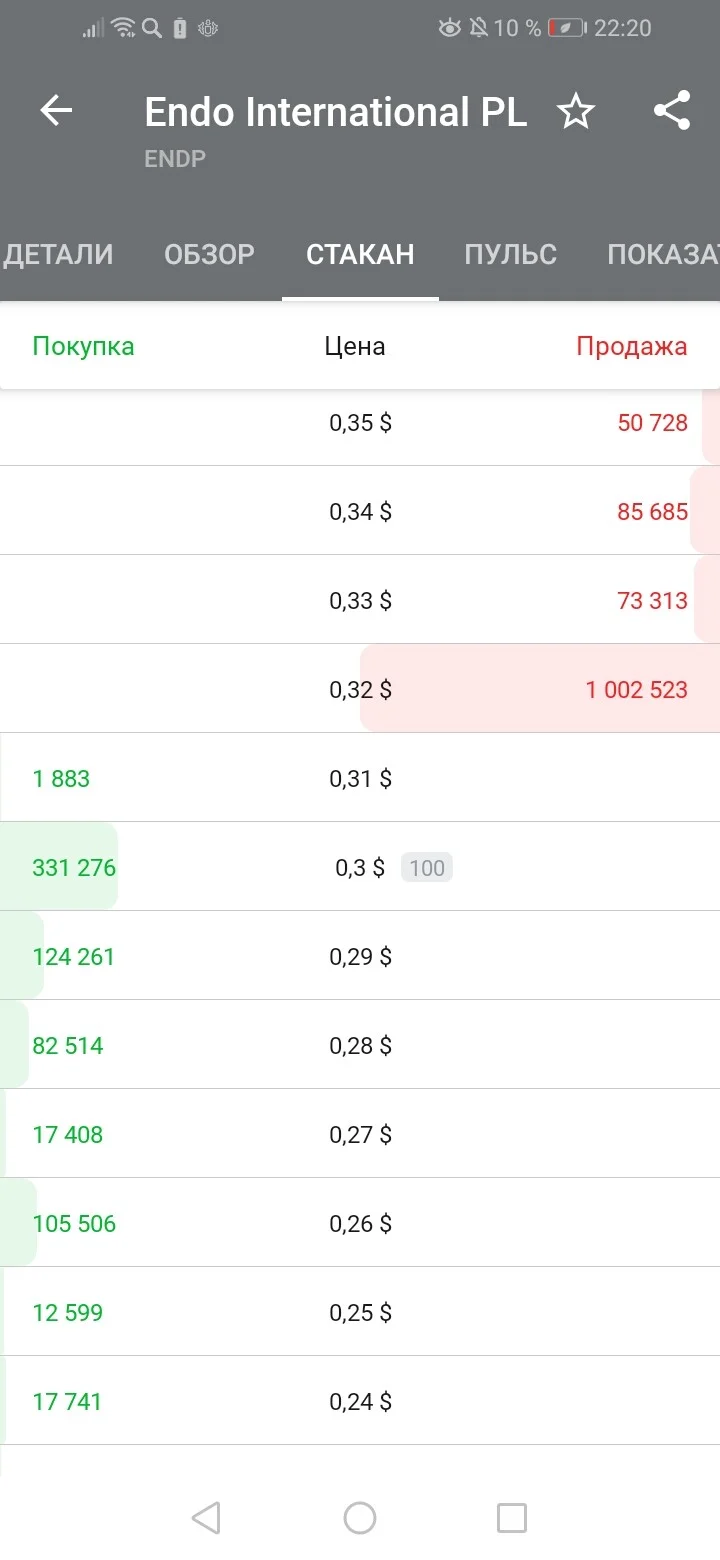
Task: Select the 0,24 $ buy row
Action: coord(360,1401)
